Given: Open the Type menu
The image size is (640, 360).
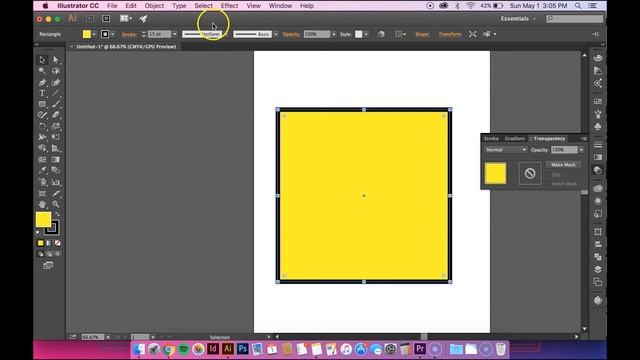Looking at the screenshot, I should coord(179,6).
